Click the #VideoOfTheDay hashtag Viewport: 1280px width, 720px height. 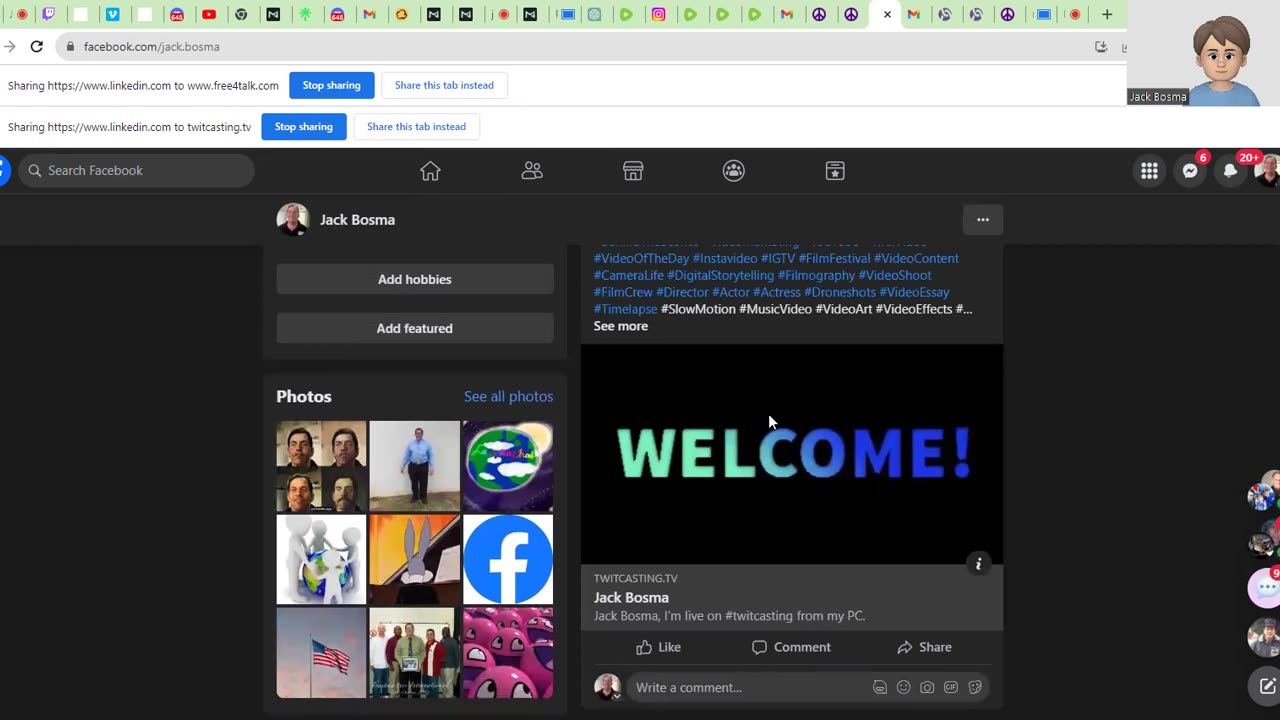[x=641, y=258]
